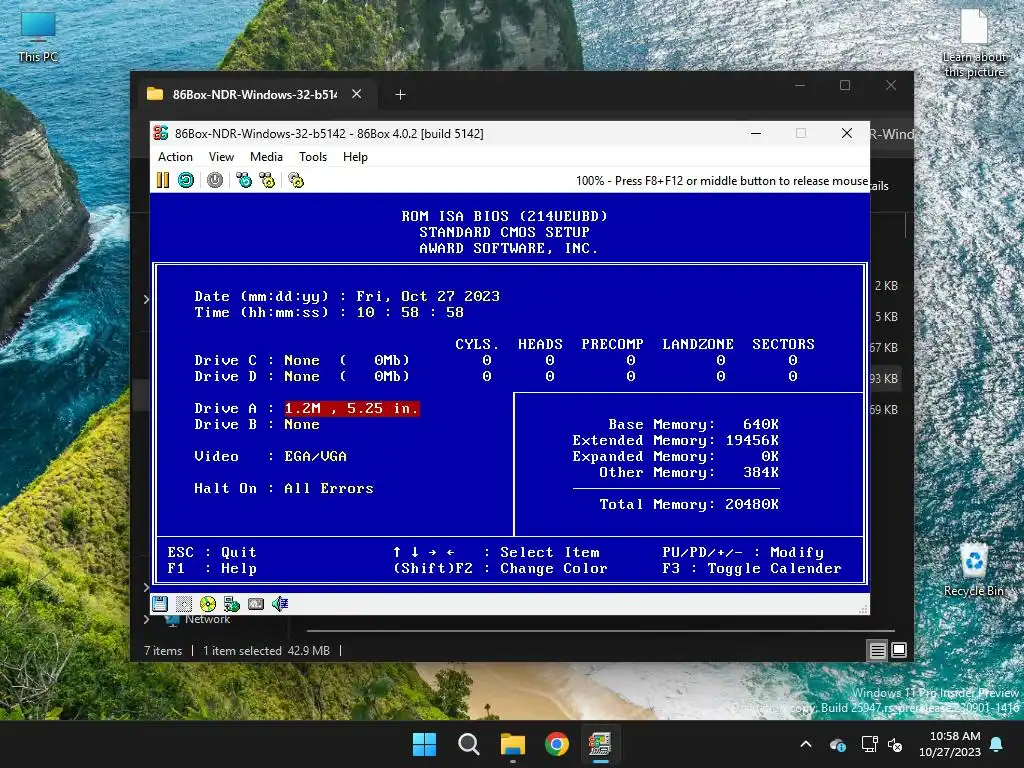Click the Video value EGA/VGA
This screenshot has width=1024, height=768.
[x=315, y=456]
